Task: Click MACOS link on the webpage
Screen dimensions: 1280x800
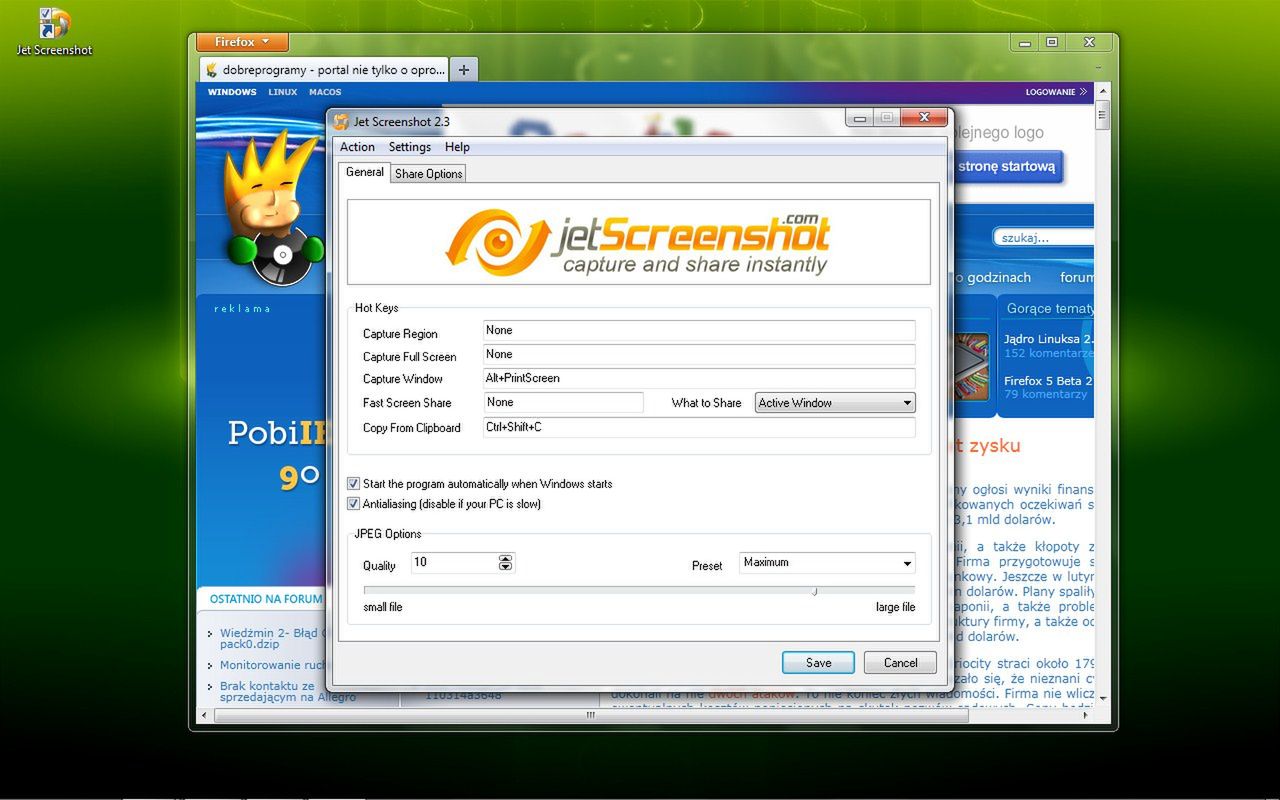Action: [x=325, y=92]
